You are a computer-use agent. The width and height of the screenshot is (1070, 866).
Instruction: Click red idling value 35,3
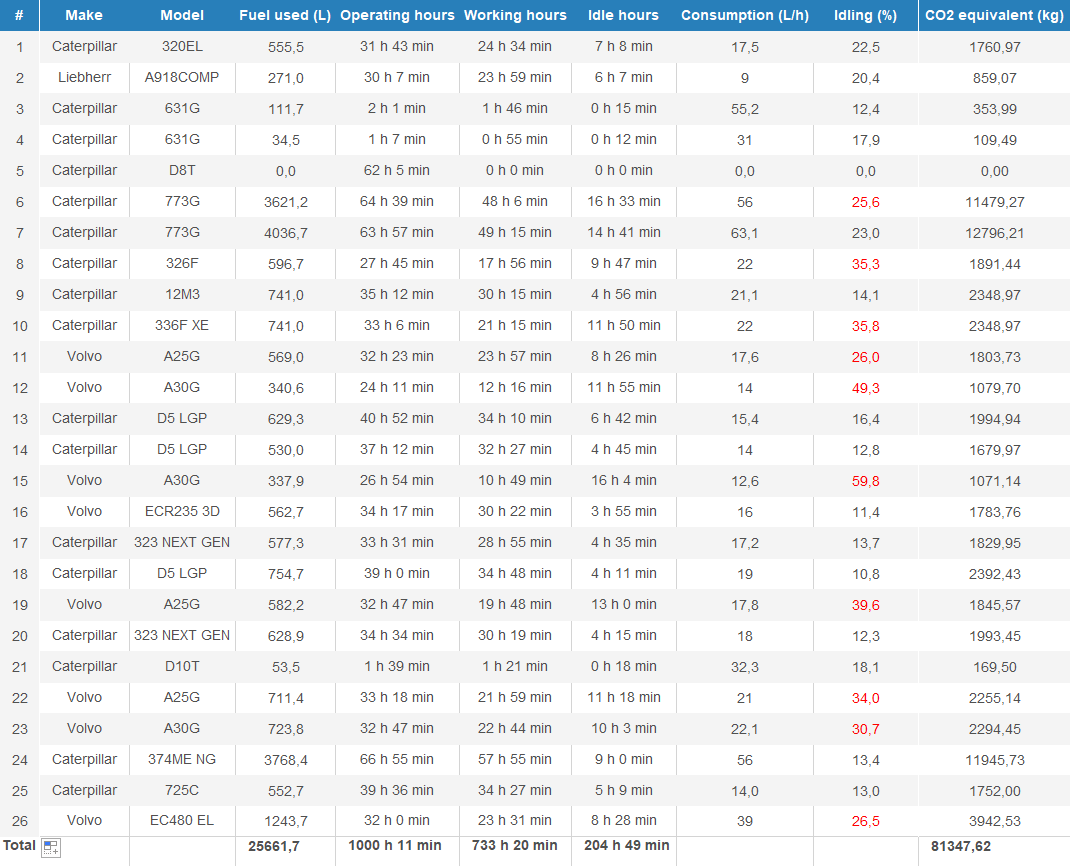pos(865,264)
